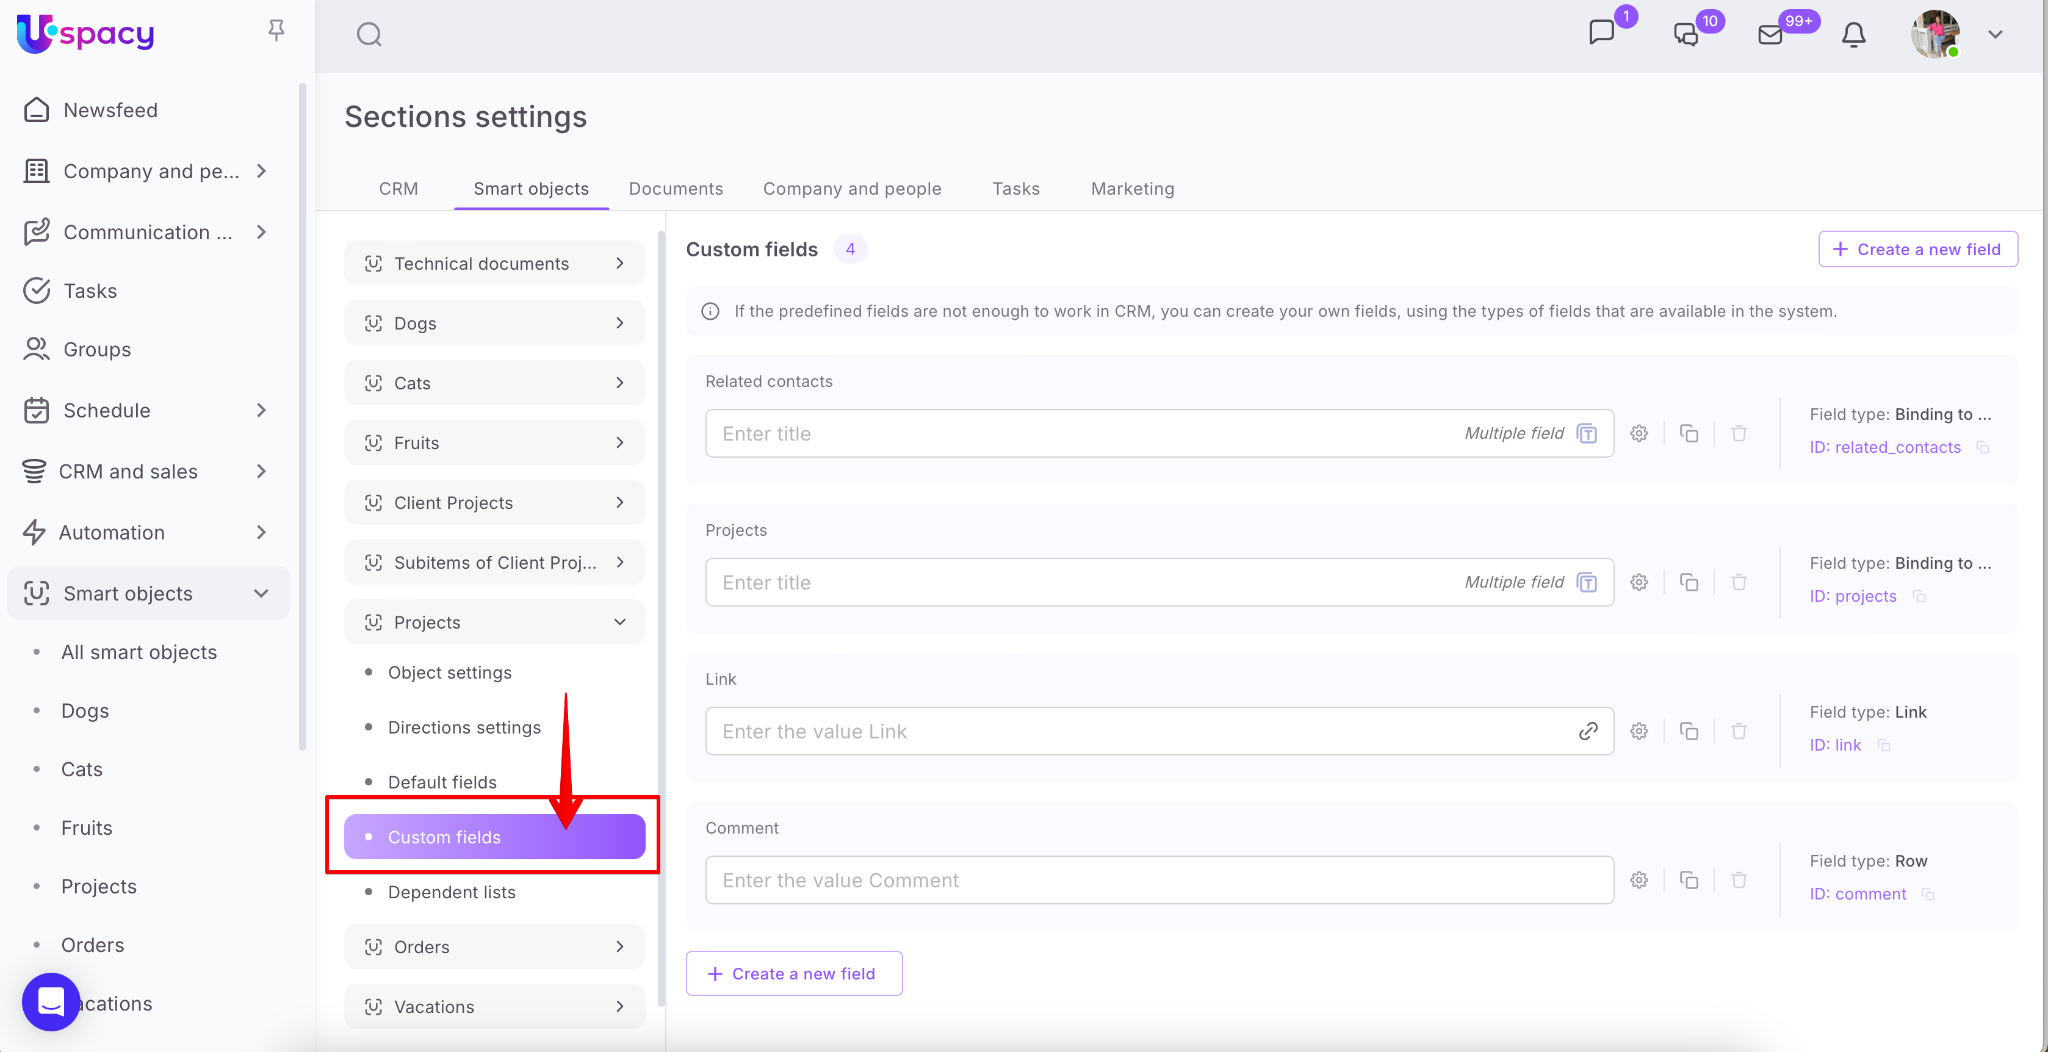Click the Comment value input field

1158,881
